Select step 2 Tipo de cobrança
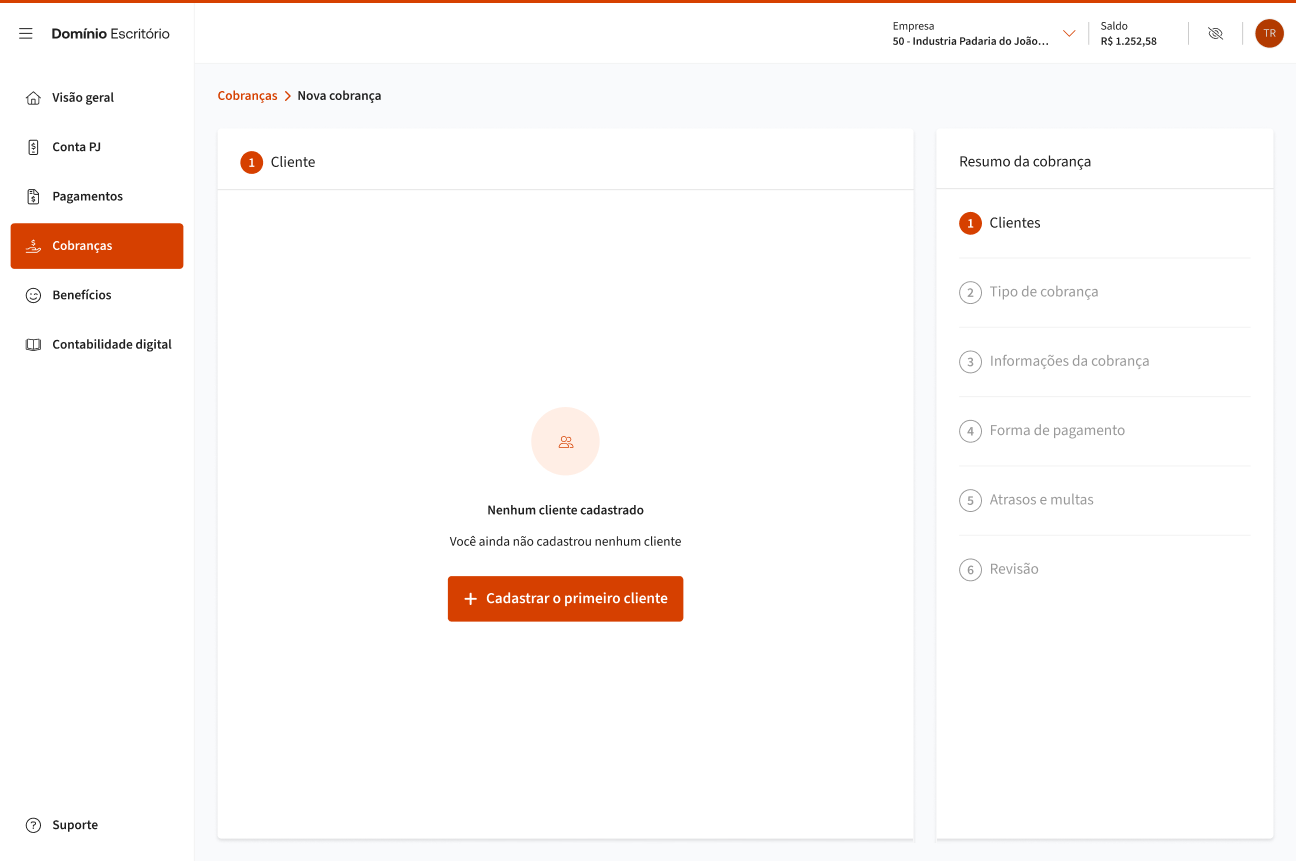 (1043, 292)
